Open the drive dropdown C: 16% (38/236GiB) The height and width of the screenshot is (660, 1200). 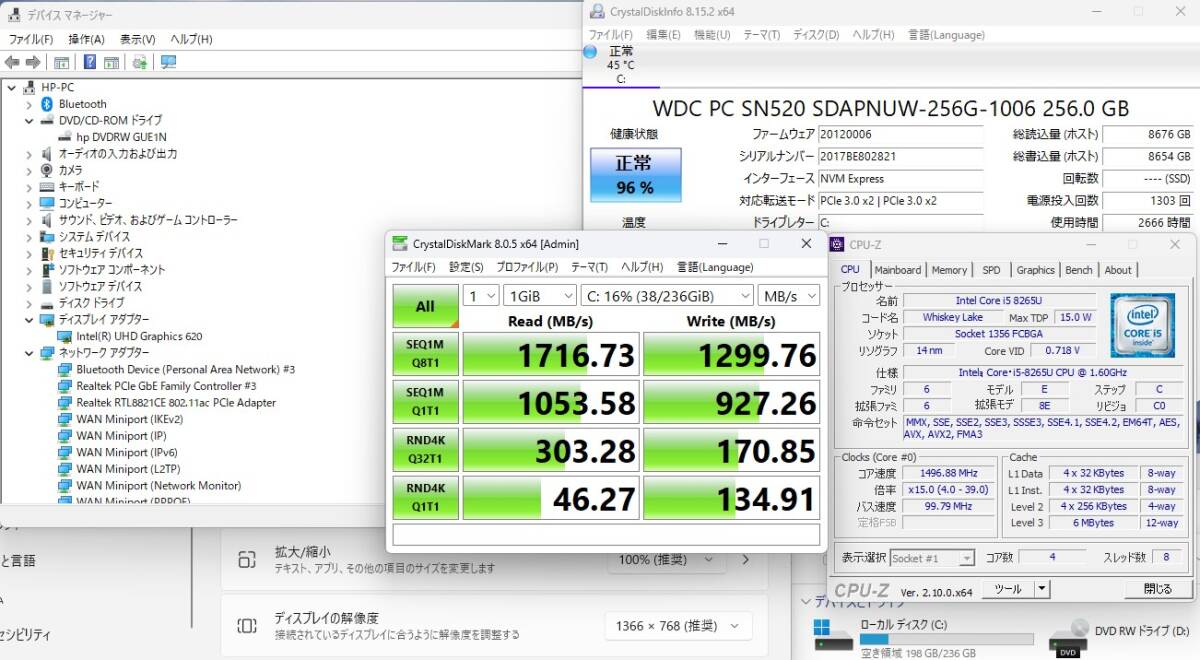(667, 296)
